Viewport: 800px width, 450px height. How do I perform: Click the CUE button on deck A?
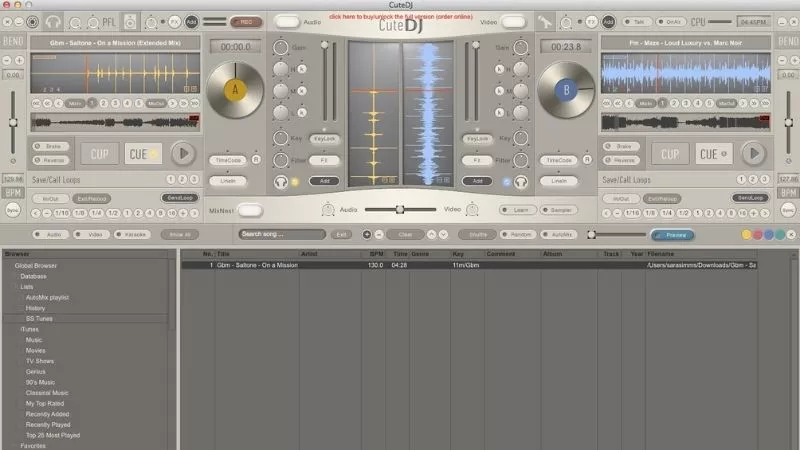143,154
